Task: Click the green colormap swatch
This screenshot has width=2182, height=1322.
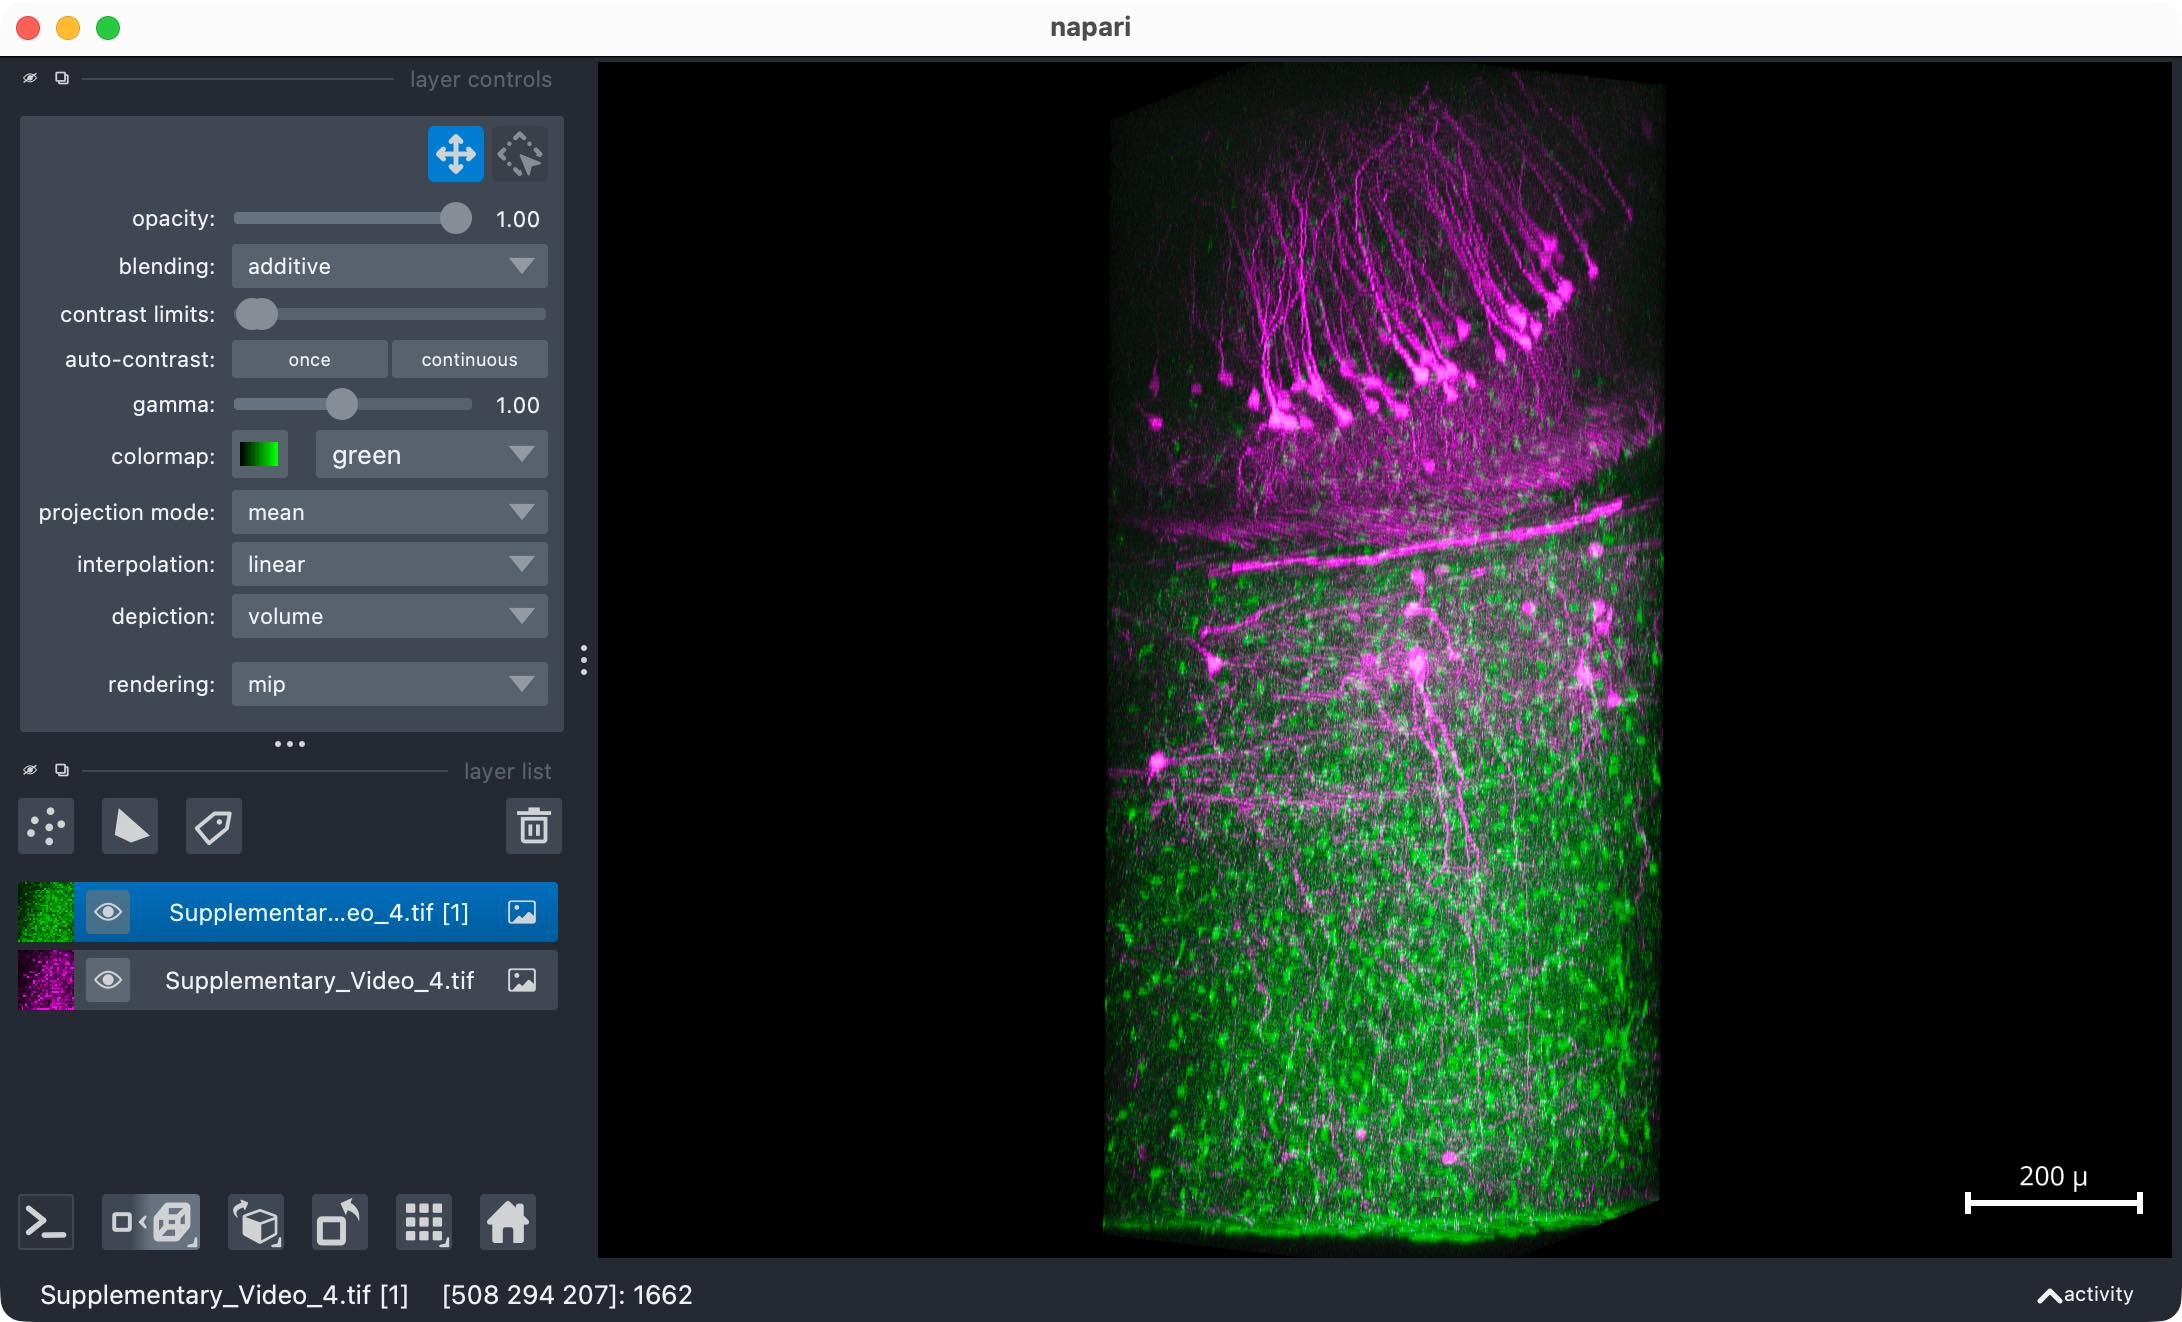Action: pyautogui.click(x=260, y=455)
